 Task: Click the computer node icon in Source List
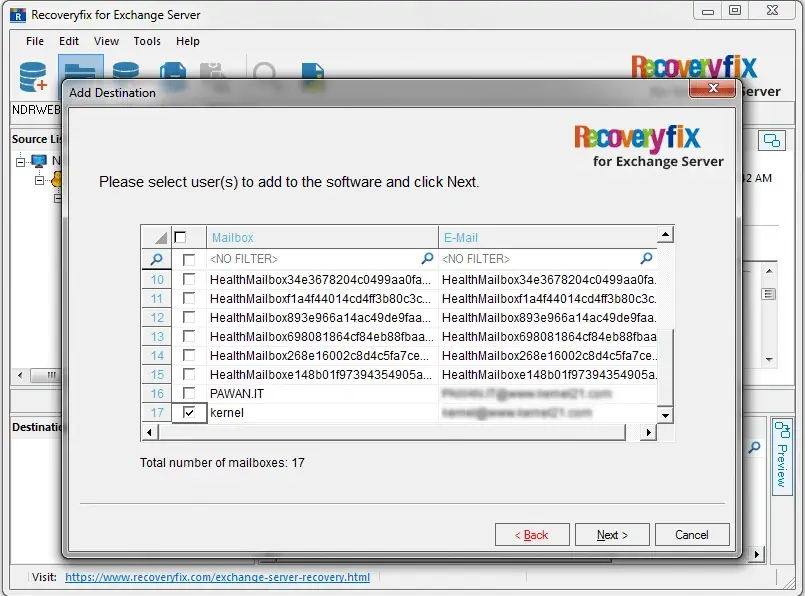39,161
